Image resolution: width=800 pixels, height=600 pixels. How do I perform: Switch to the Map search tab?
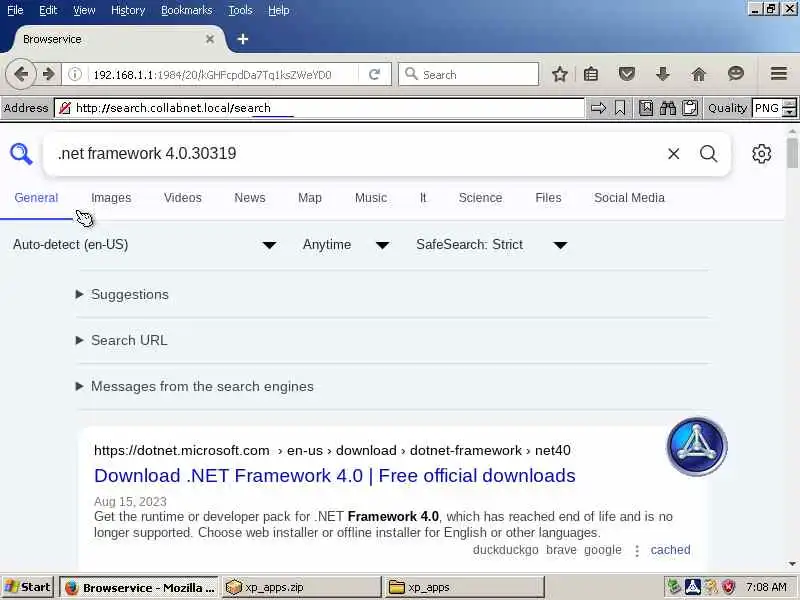(x=310, y=198)
